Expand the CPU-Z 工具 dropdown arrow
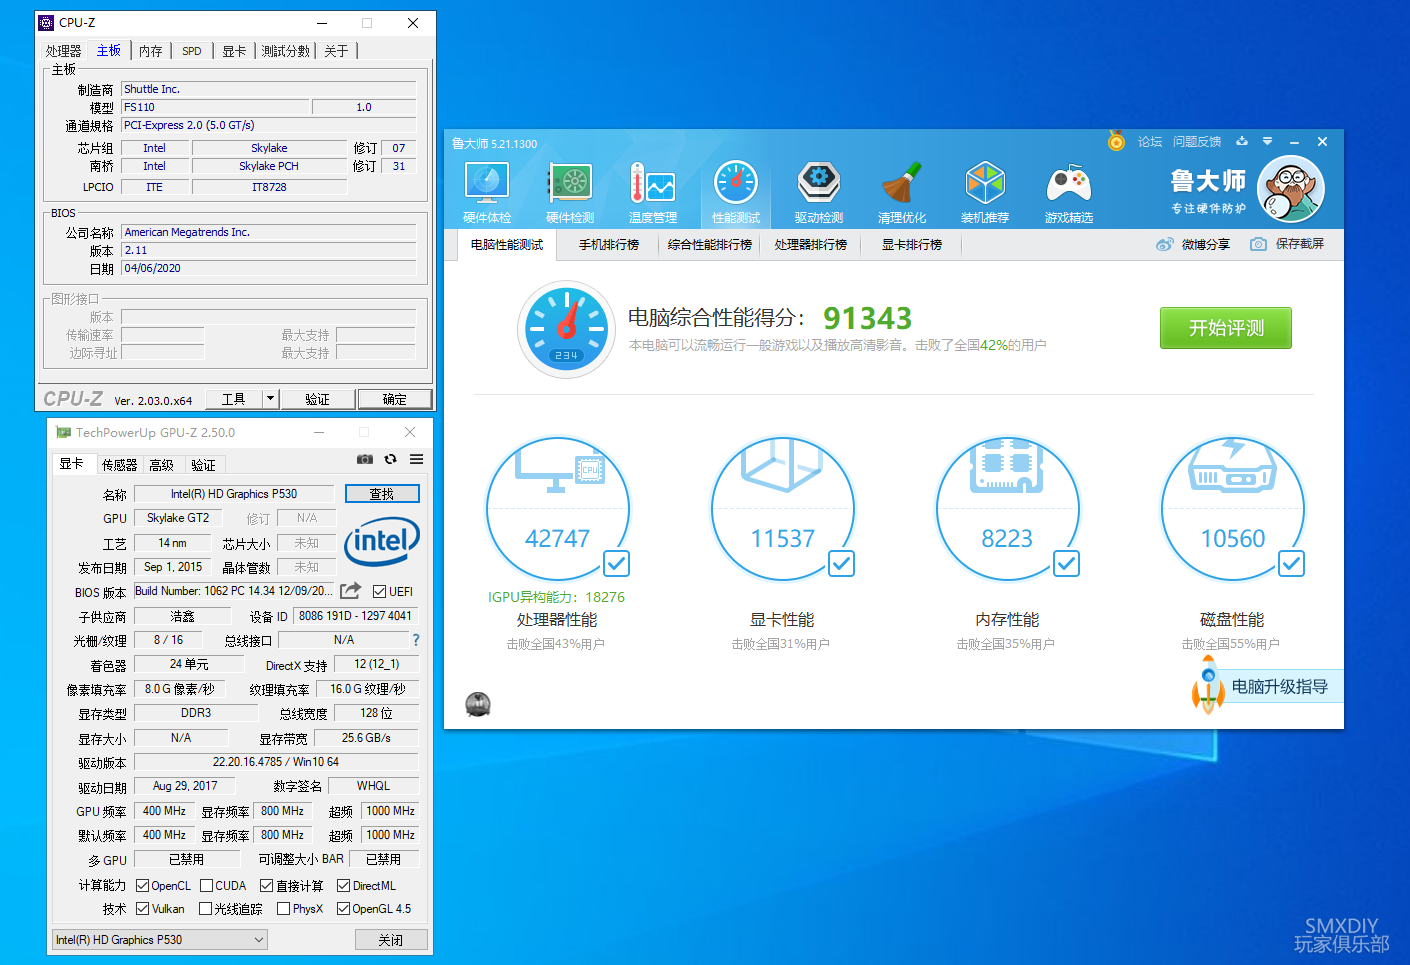The height and width of the screenshot is (965, 1410). tap(270, 399)
